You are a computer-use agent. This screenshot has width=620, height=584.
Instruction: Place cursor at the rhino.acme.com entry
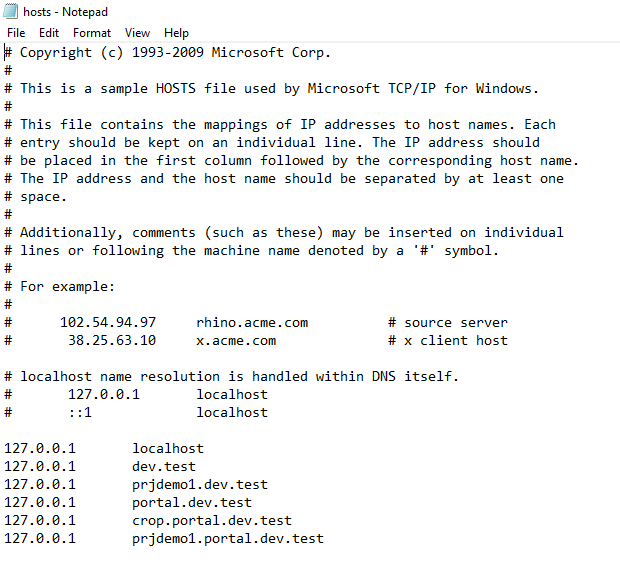252,323
